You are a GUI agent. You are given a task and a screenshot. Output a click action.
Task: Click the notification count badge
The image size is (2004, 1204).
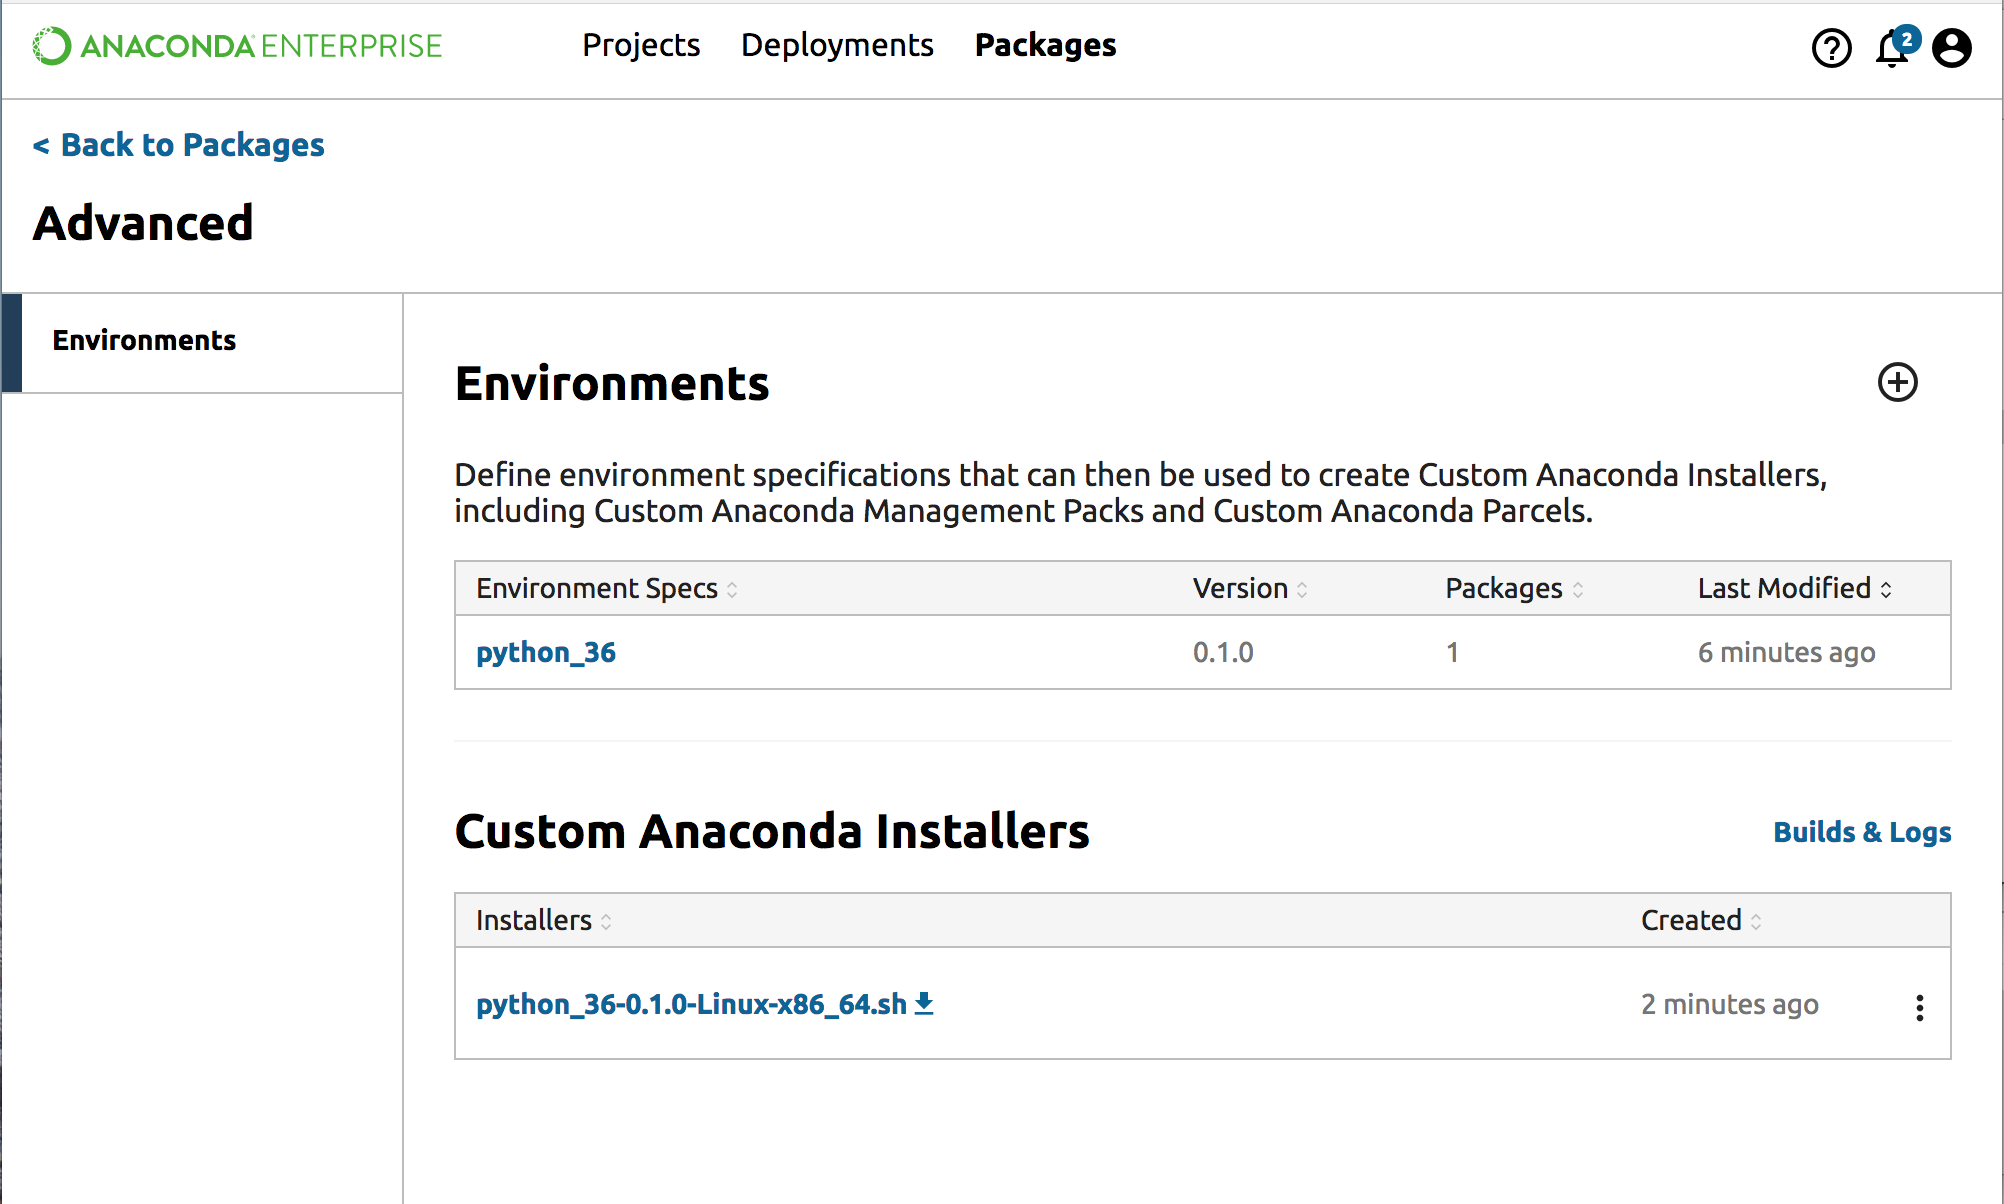(1907, 39)
